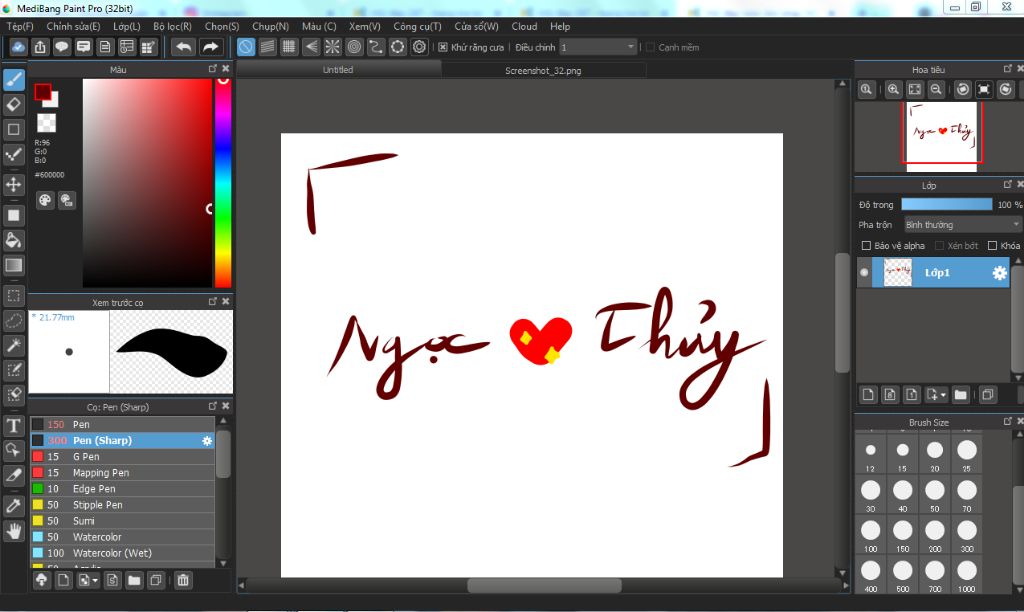Activate the rectangular Select tool
The width and height of the screenshot is (1024, 612).
[14, 295]
